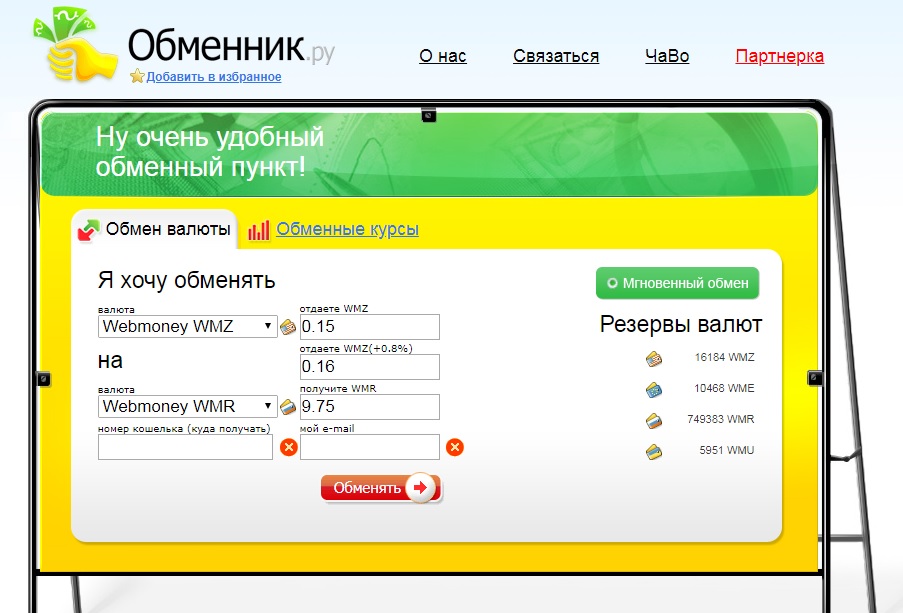Click the red X beside the e-mail field
The width and height of the screenshot is (903, 613).
(455, 447)
